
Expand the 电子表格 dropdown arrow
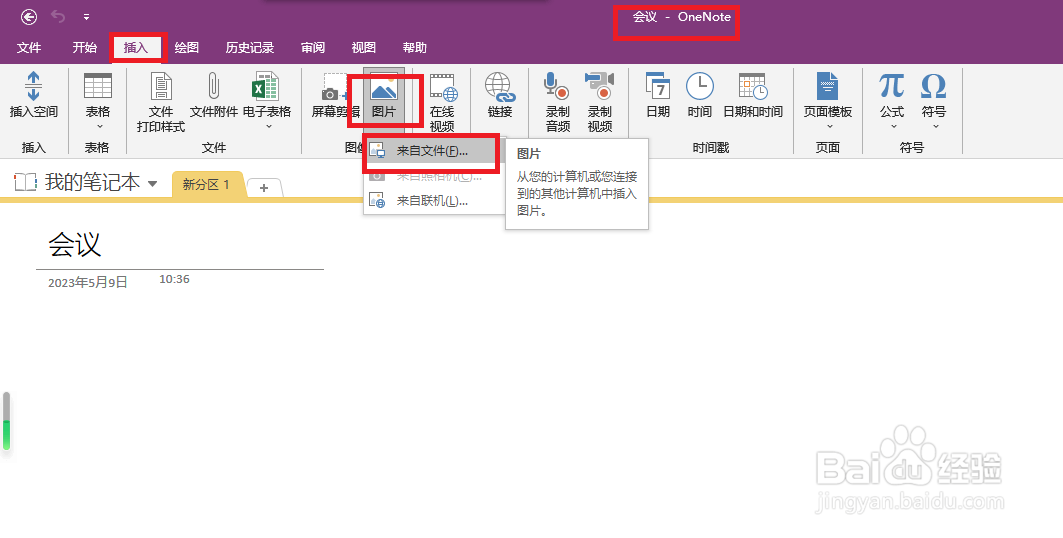[x=268, y=127]
